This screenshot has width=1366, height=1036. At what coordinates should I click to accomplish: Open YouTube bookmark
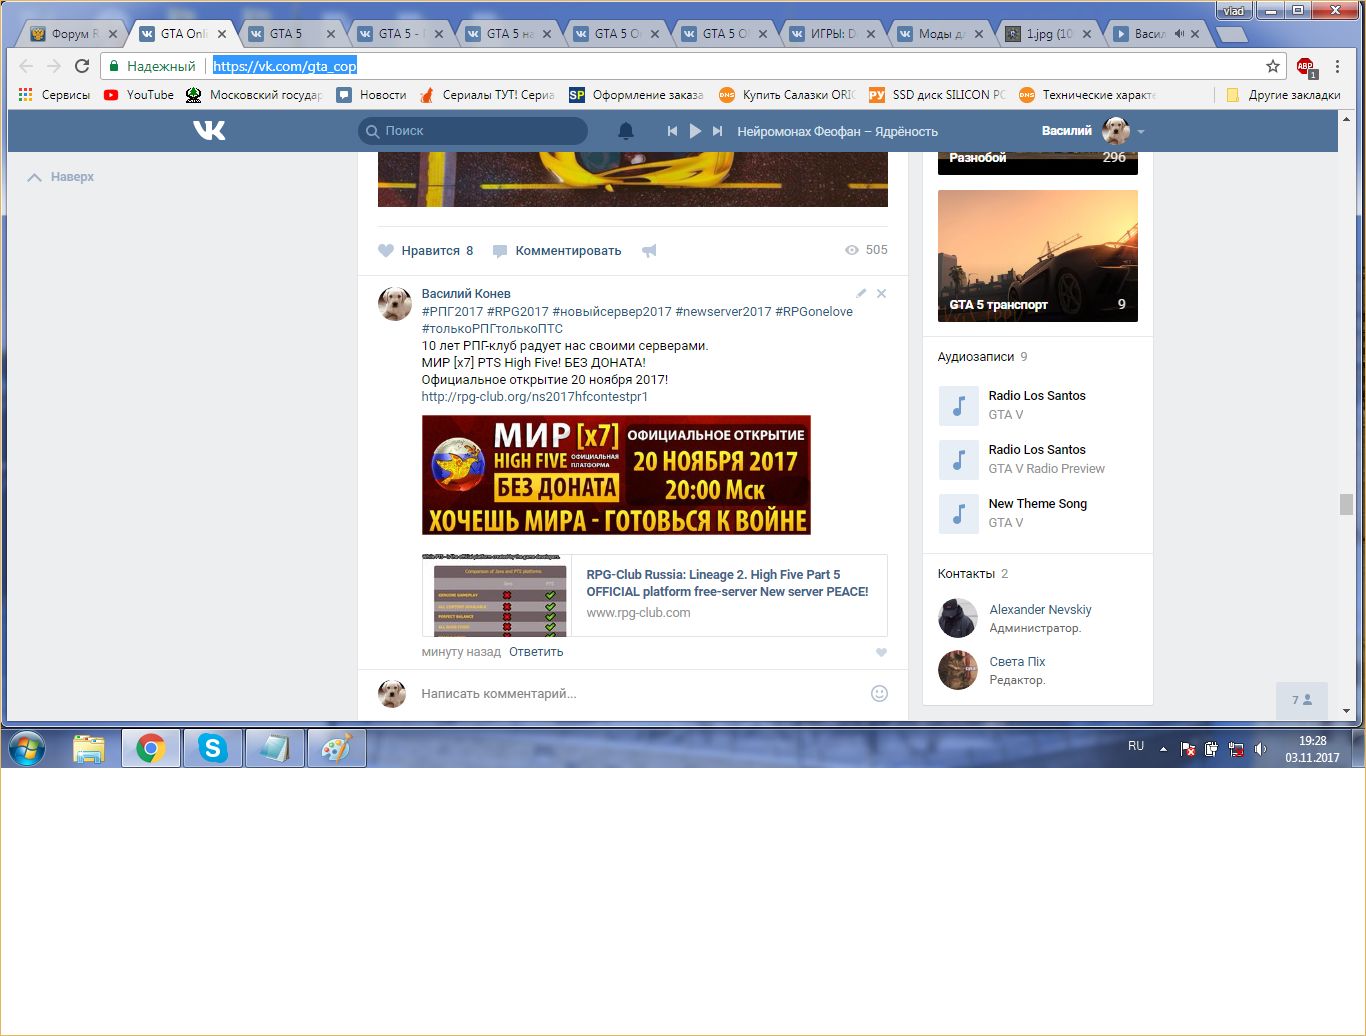pos(138,95)
